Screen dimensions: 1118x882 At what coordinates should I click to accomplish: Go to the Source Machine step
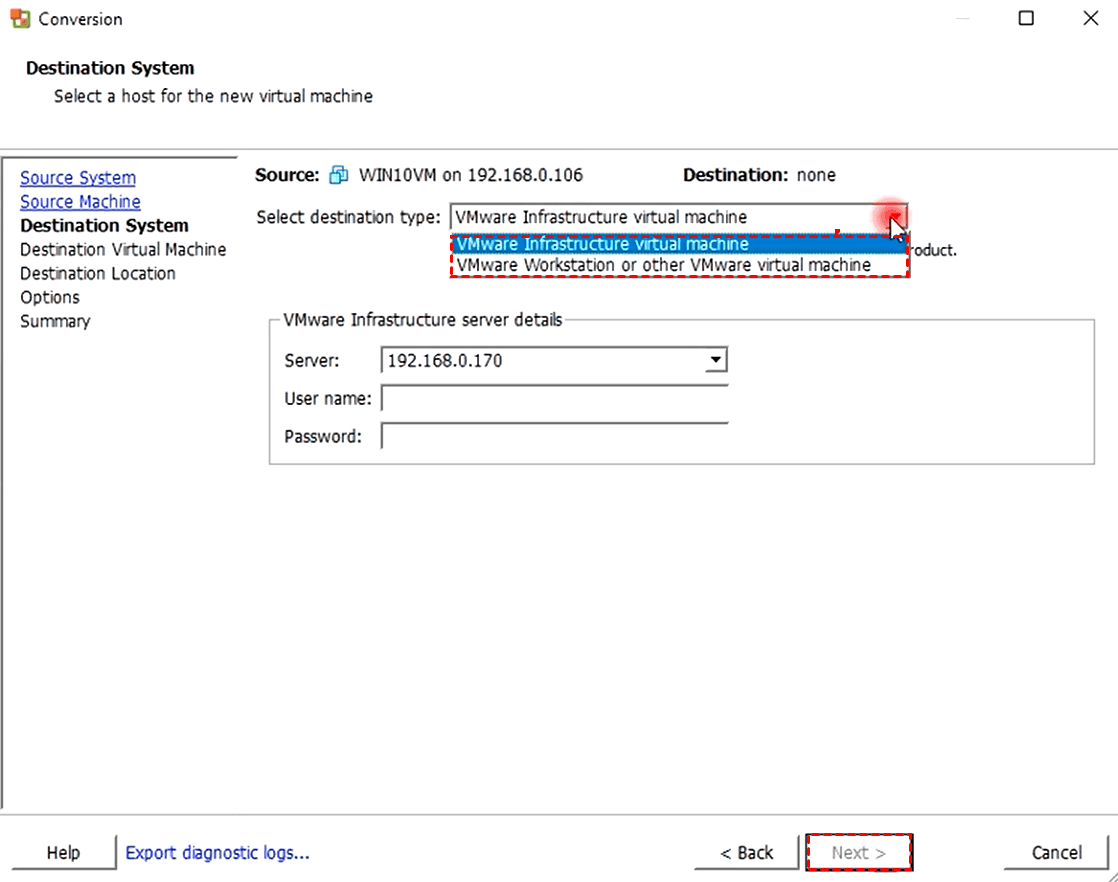81,202
